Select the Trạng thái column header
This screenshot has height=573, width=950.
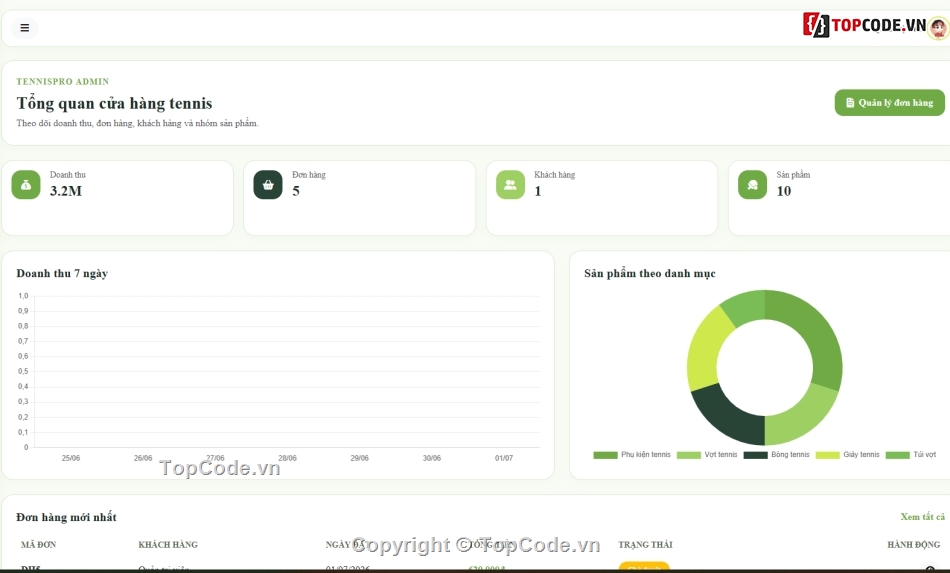(645, 545)
